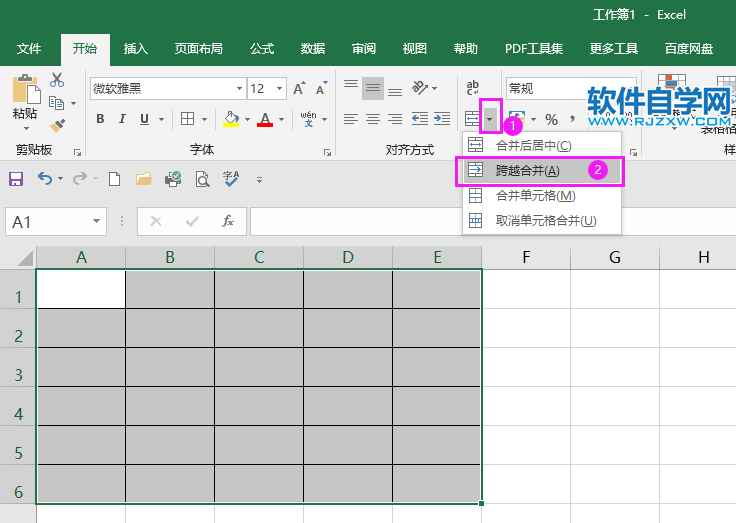Screen dimensions: 736x523
Task: Create new blank workbook icon
Action: [x=114, y=179]
